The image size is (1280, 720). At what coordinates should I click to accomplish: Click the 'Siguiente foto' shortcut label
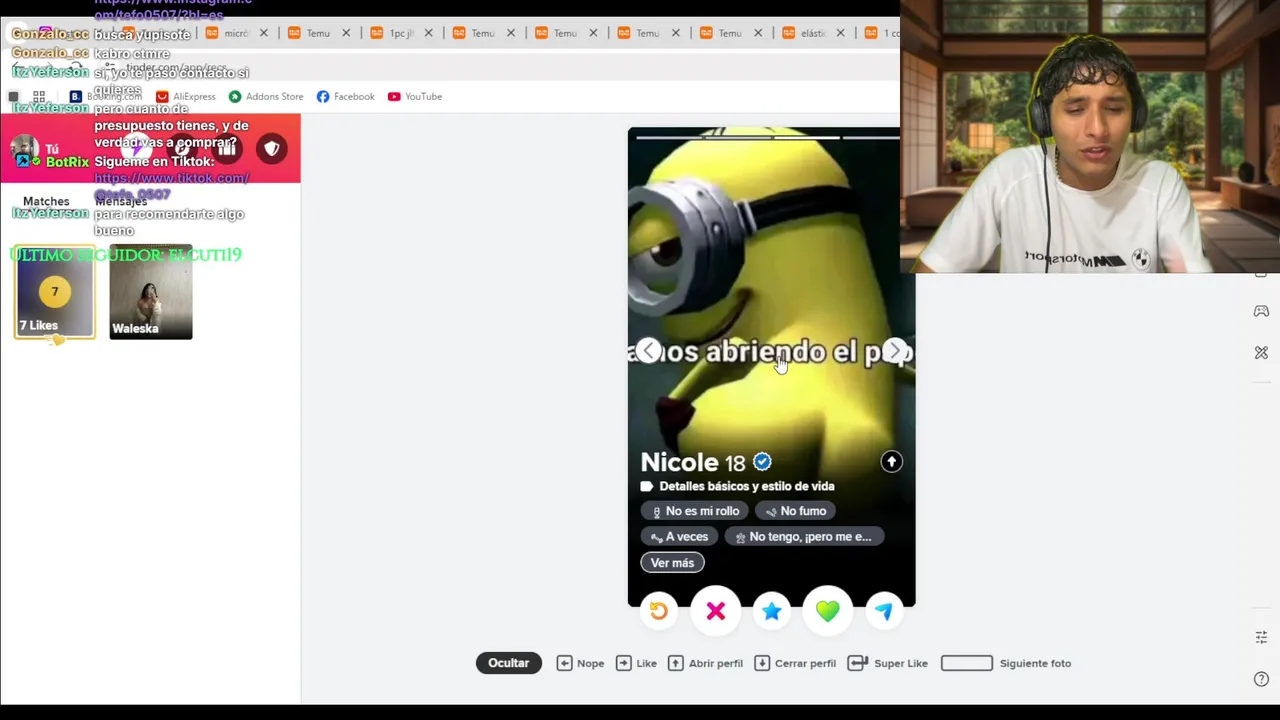(x=1035, y=663)
